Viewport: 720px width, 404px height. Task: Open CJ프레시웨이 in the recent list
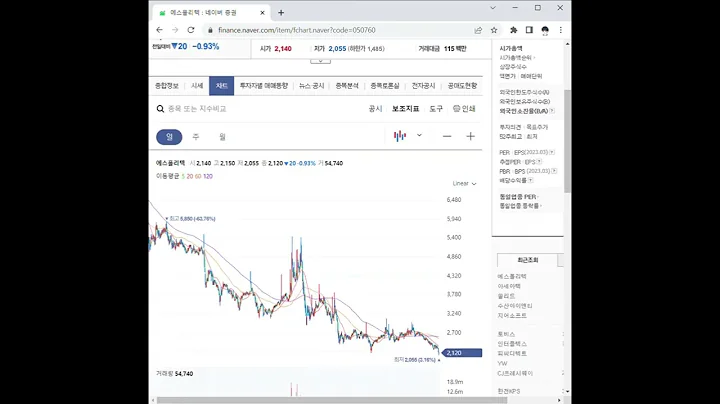515,374
